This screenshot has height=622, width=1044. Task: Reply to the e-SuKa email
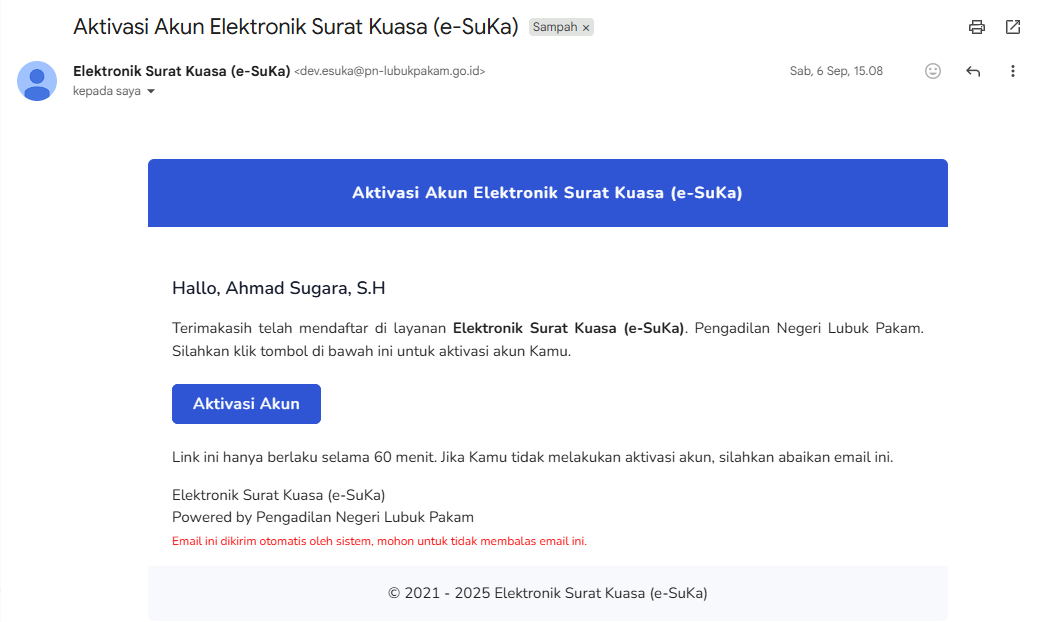tap(973, 71)
